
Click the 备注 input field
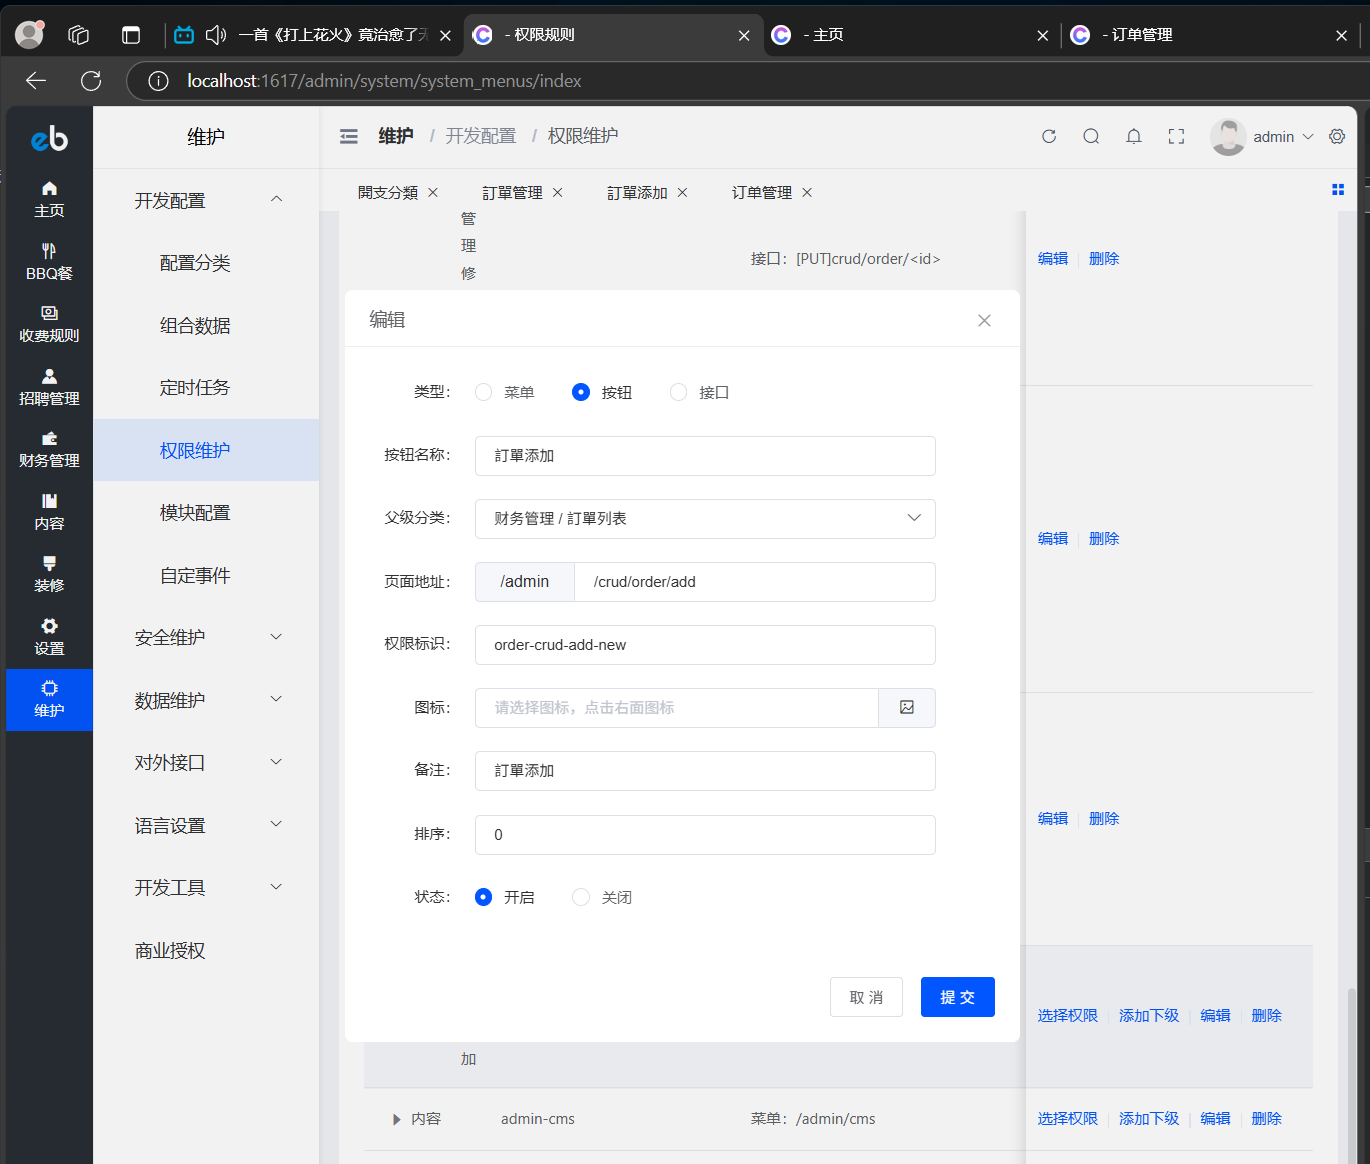pyautogui.click(x=705, y=771)
